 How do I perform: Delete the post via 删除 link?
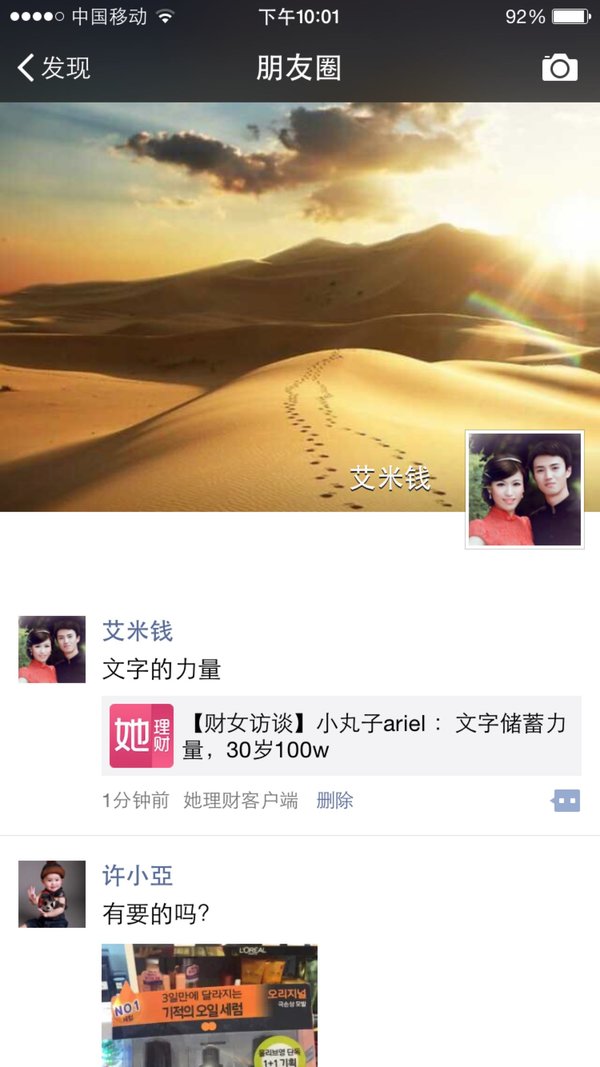[335, 800]
